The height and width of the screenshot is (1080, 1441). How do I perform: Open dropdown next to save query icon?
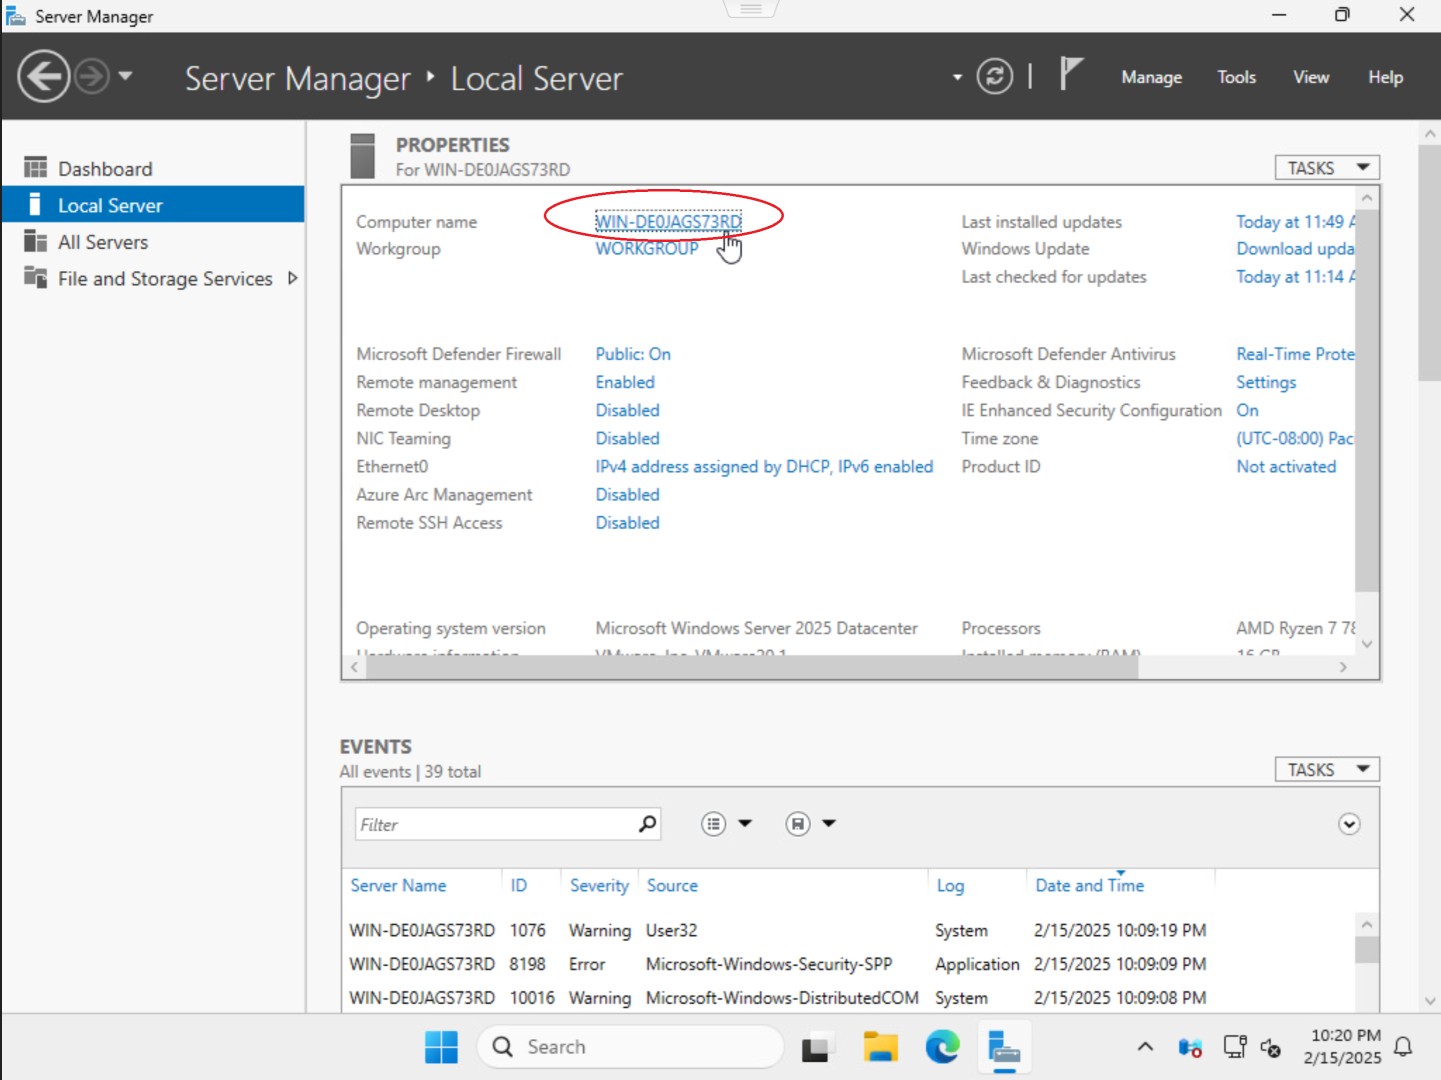(x=829, y=824)
